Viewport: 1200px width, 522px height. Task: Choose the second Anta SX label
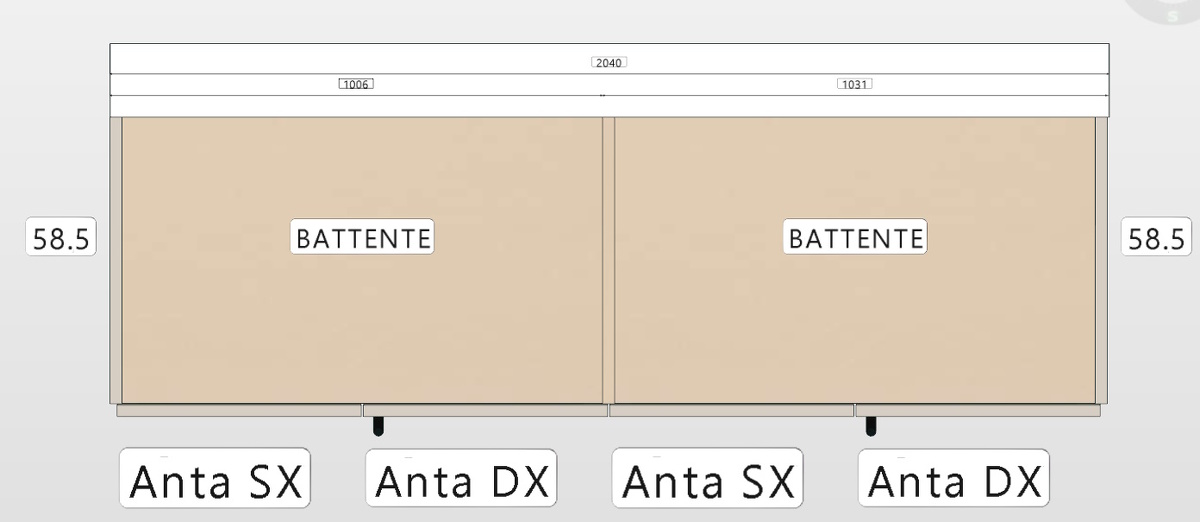(x=707, y=482)
